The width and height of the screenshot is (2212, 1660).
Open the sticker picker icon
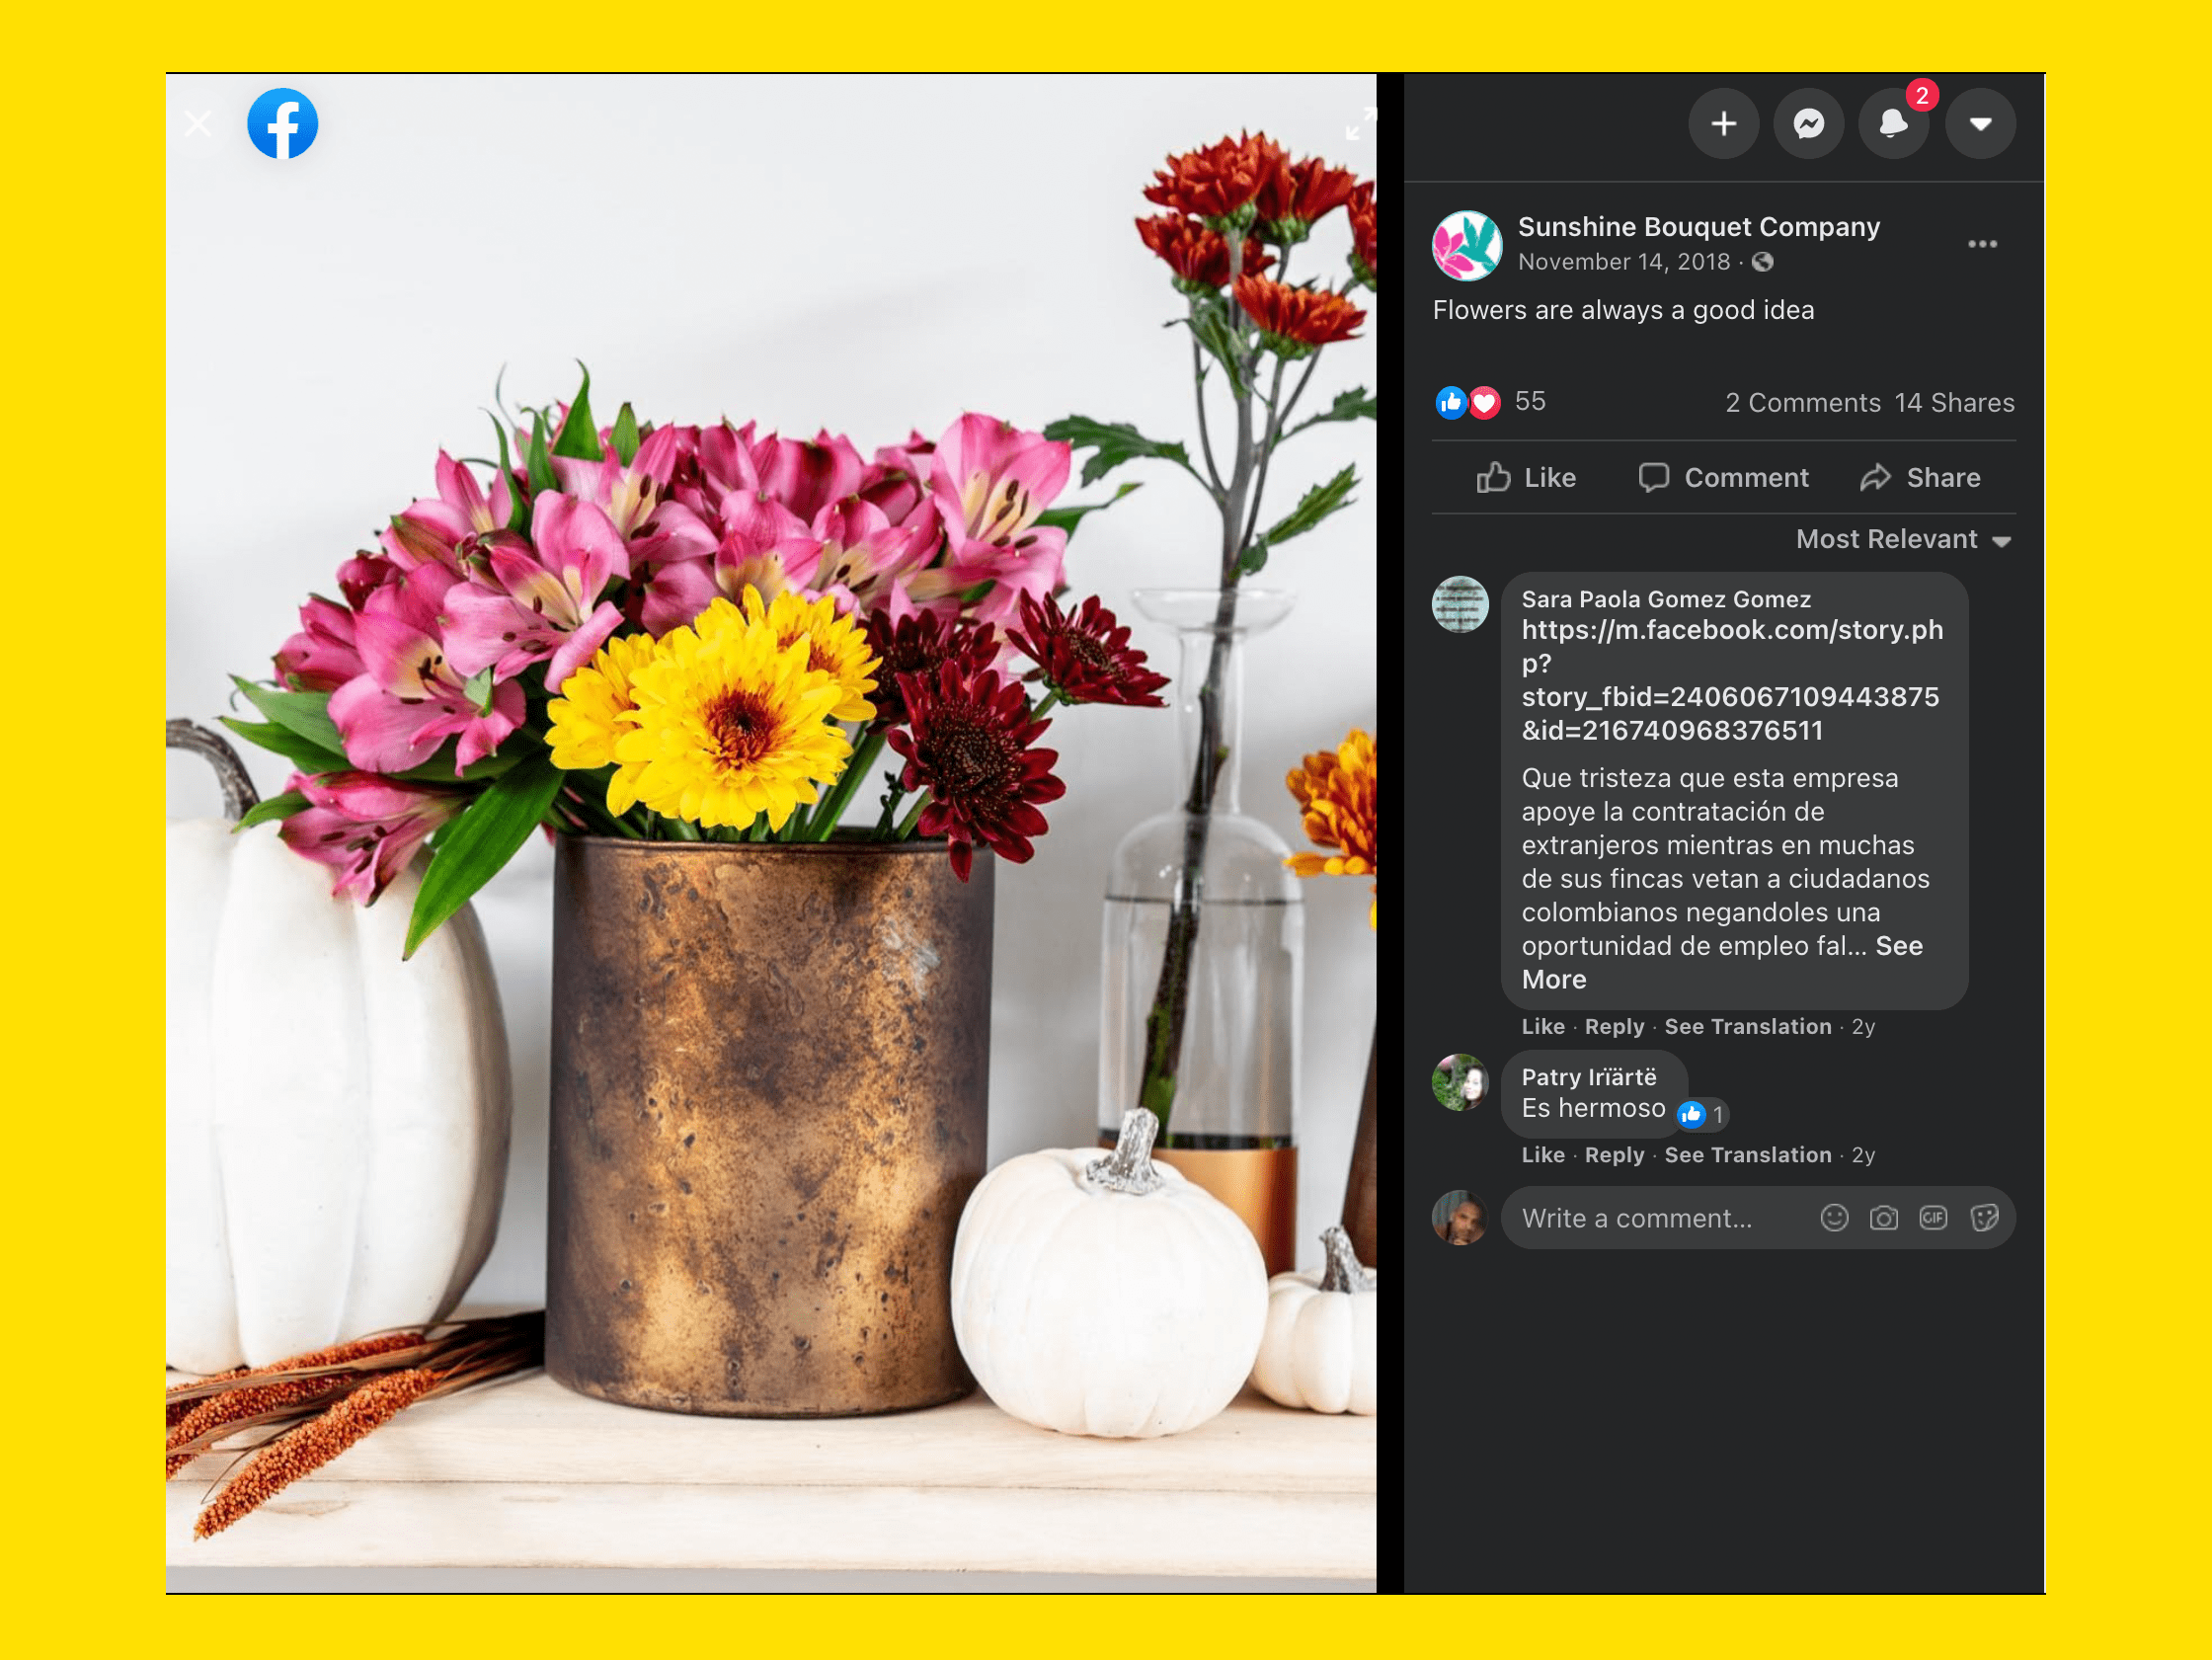(x=1983, y=1218)
